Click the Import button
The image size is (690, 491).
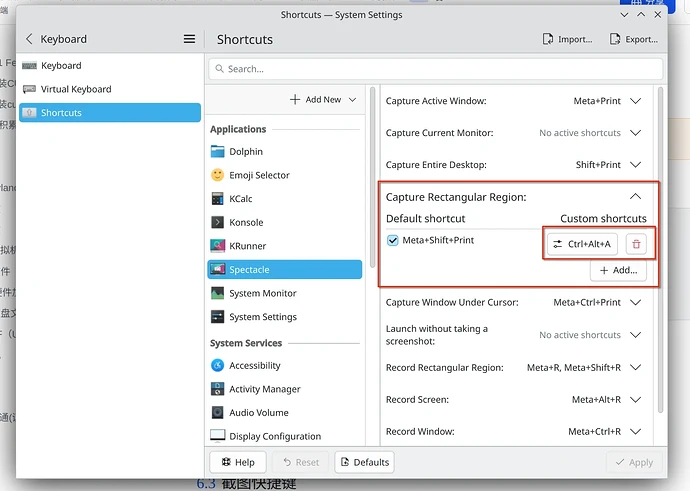(x=567, y=40)
